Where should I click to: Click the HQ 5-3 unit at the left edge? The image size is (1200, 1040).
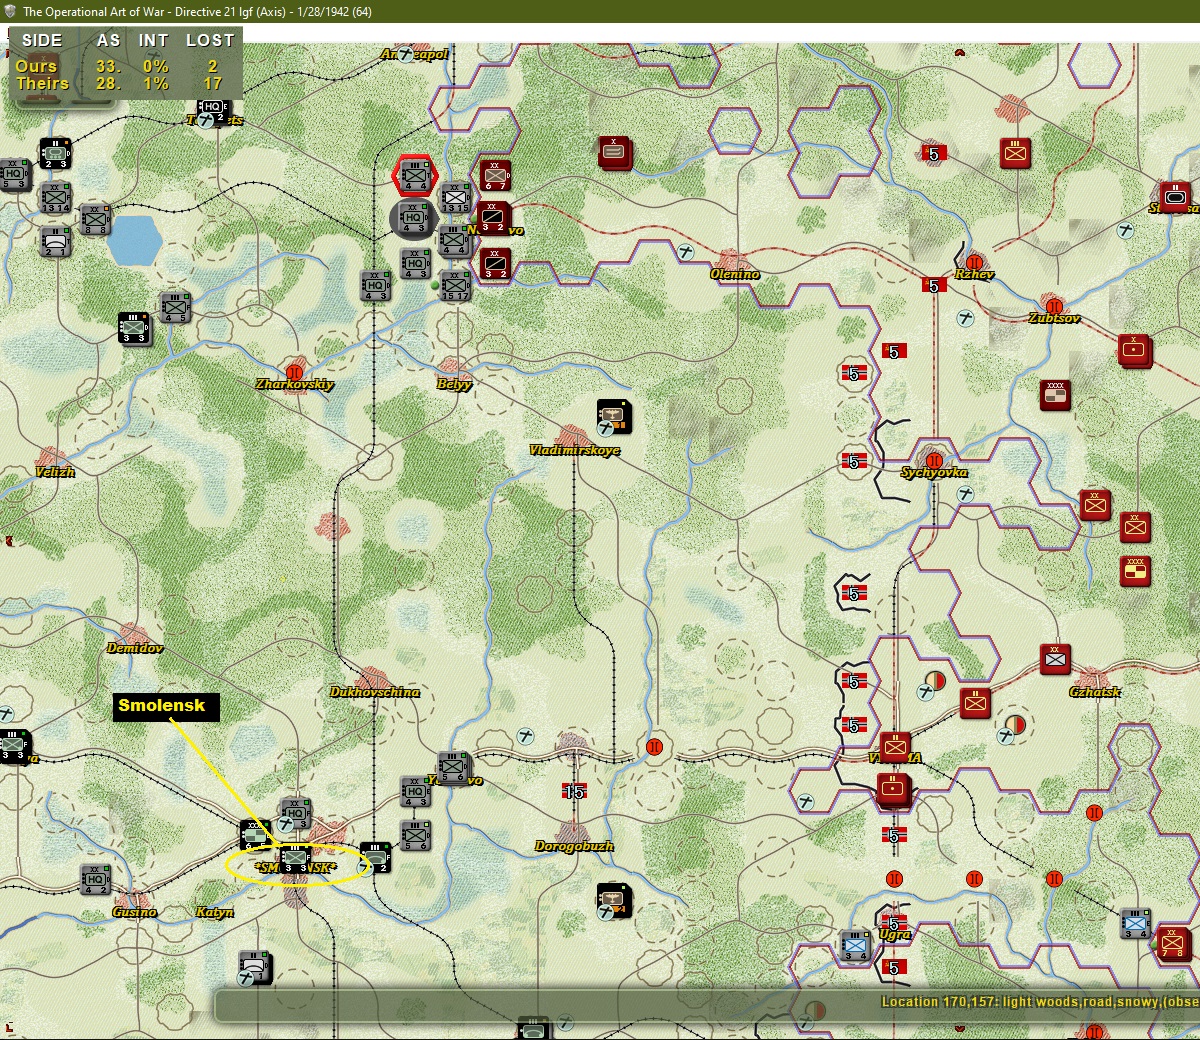coord(14,174)
